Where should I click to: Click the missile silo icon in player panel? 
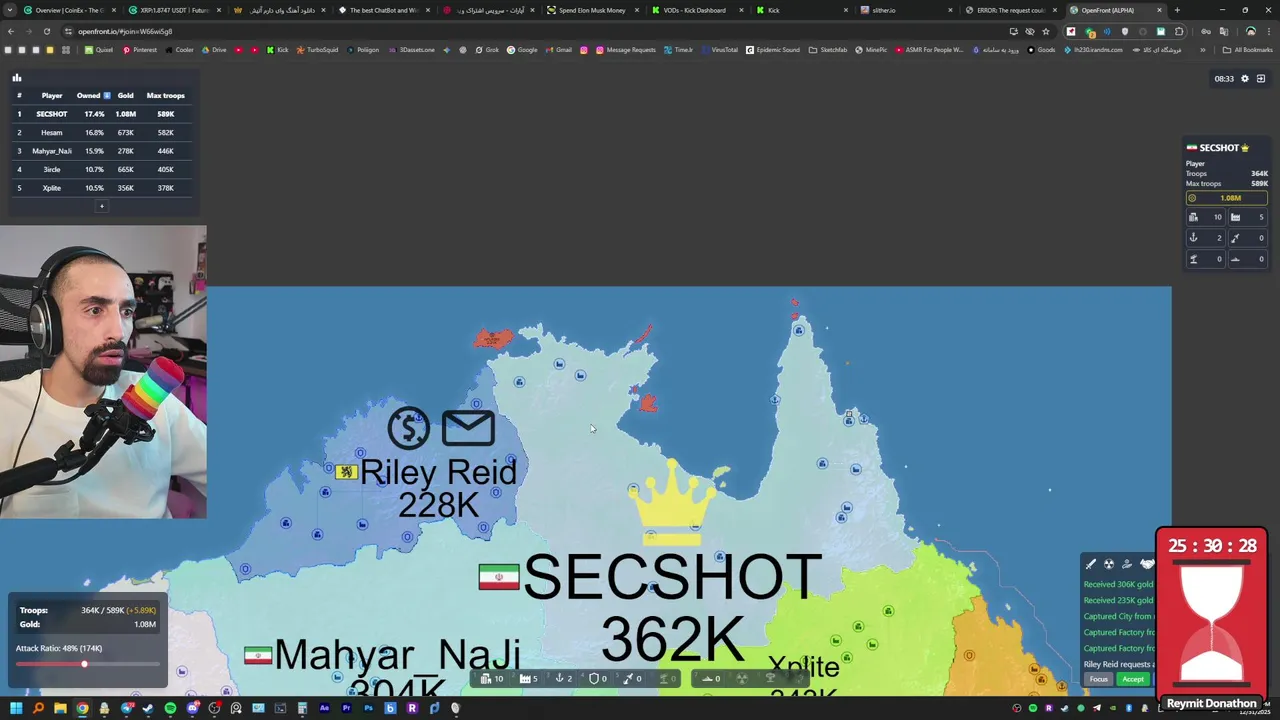click(1236, 238)
